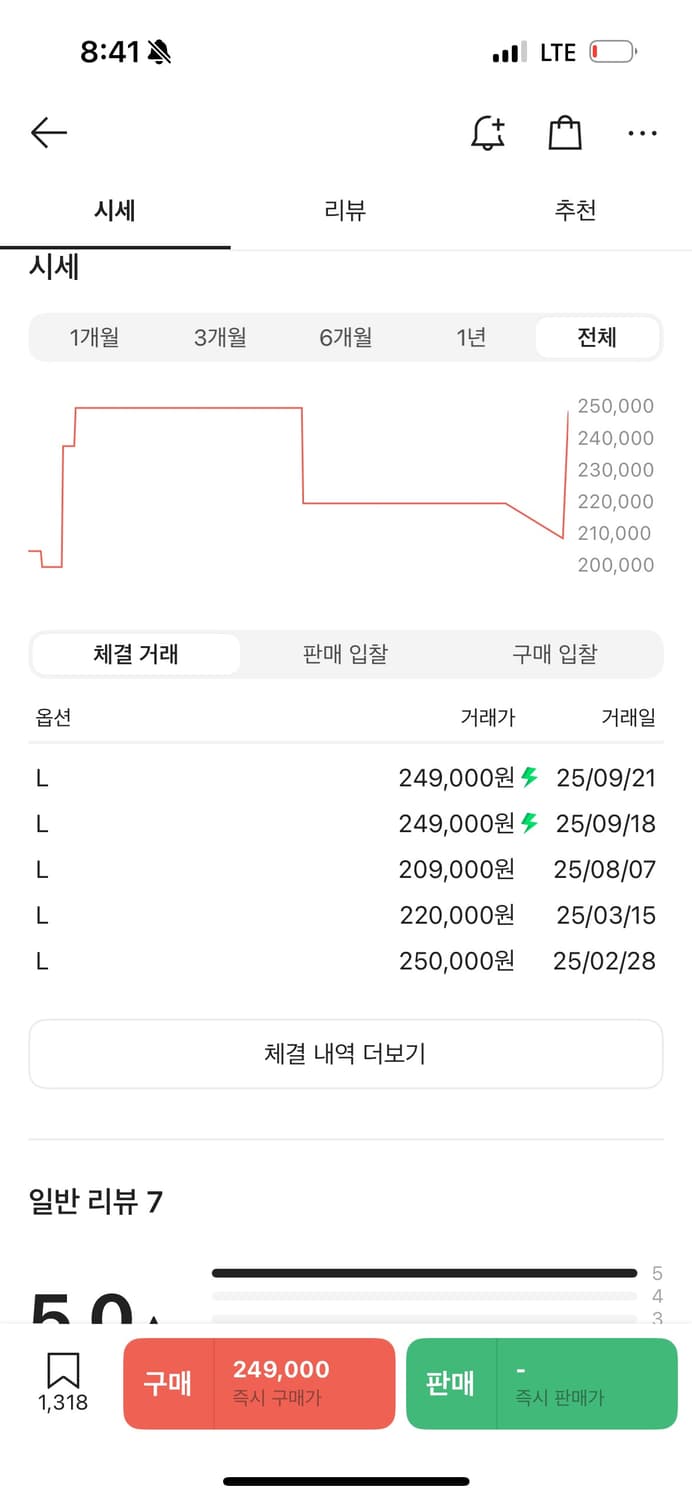Image resolution: width=692 pixels, height=1500 pixels.
Task: Open the three-dot more menu
Action: pos(642,133)
